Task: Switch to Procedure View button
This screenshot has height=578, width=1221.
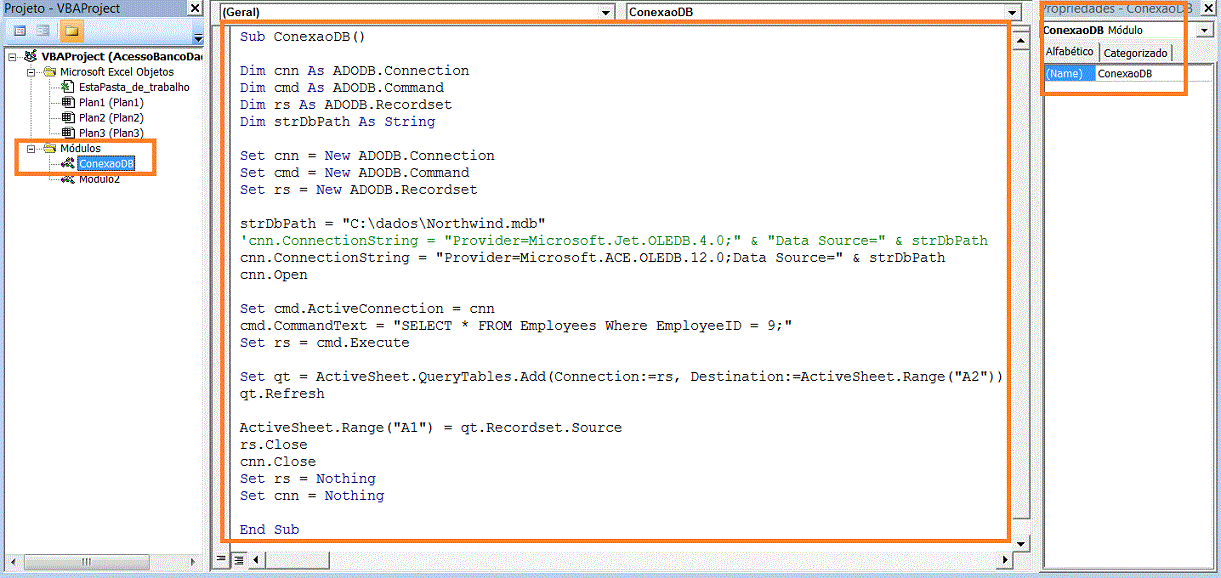Action: (222, 560)
